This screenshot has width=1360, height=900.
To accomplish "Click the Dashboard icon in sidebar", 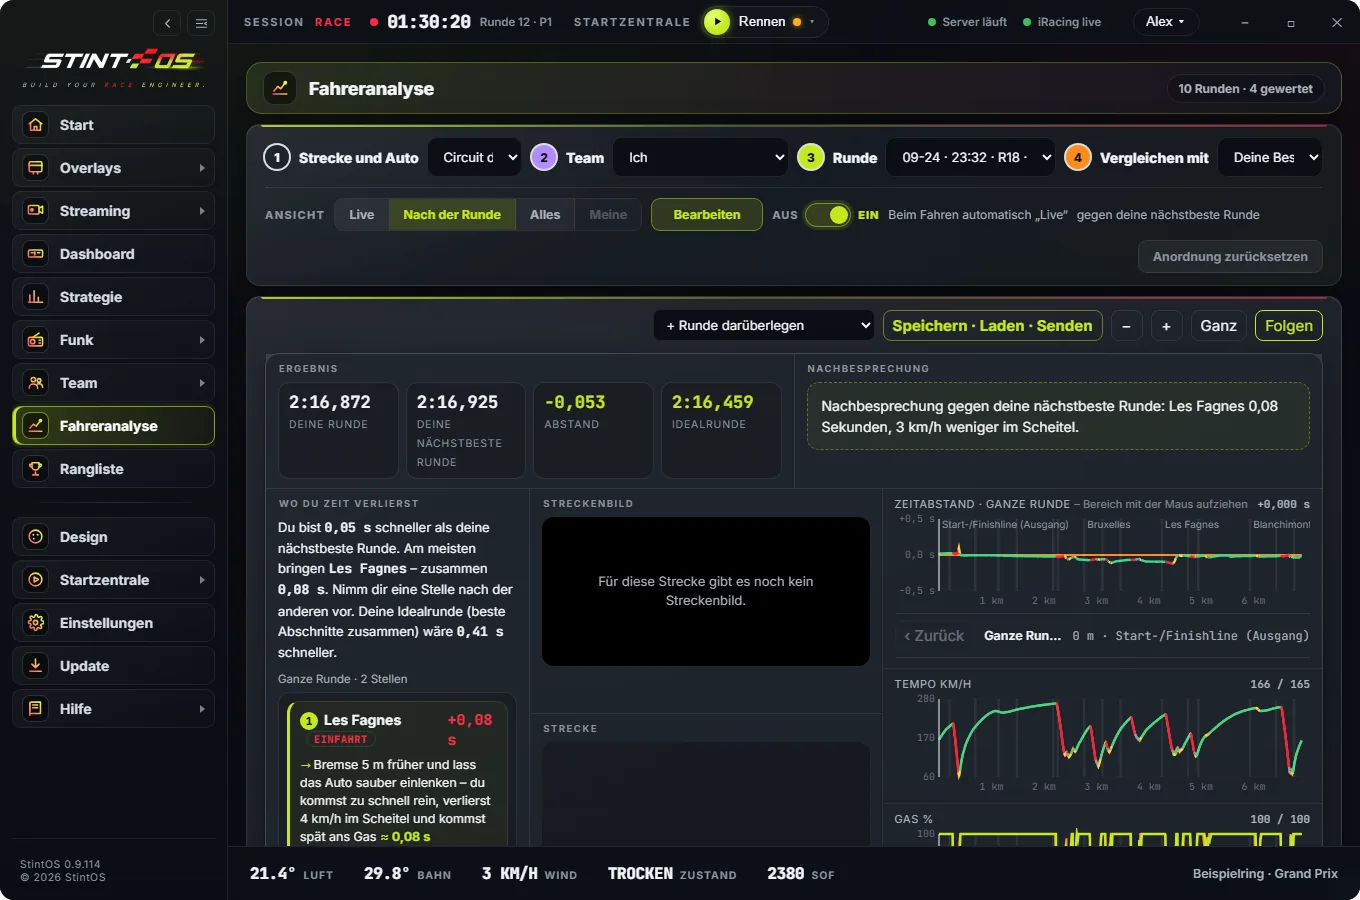I will pos(36,254).
